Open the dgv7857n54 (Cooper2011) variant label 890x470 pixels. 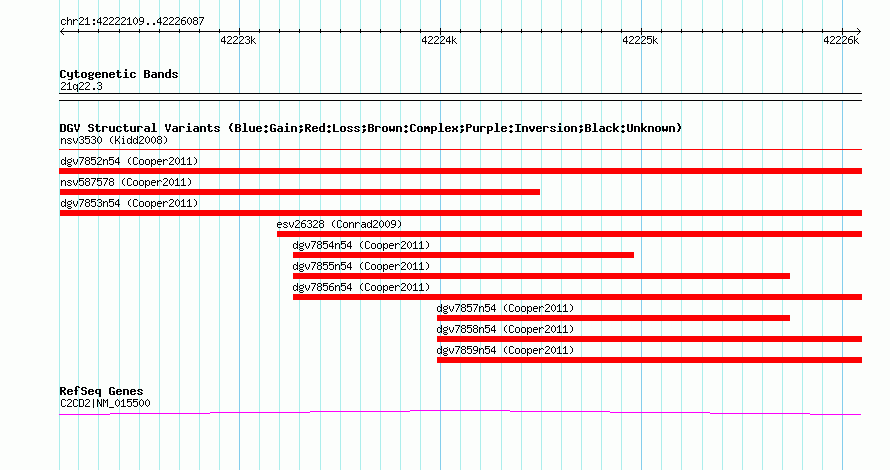tap(506, 308)
